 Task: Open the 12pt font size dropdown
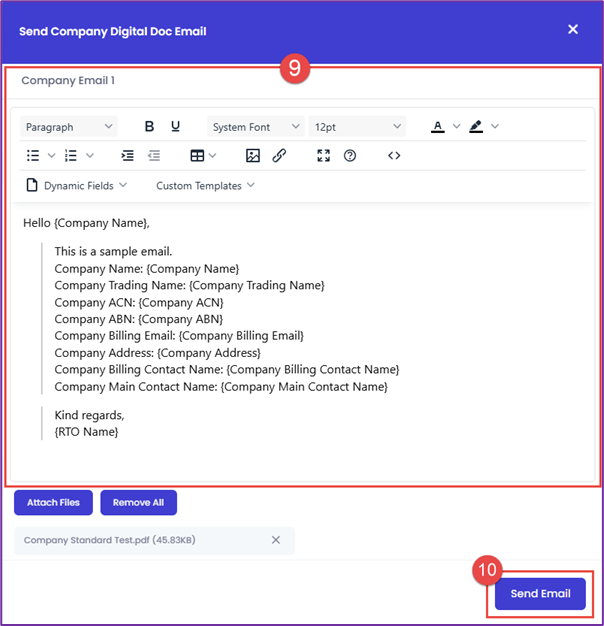click(x=356, y=127)
